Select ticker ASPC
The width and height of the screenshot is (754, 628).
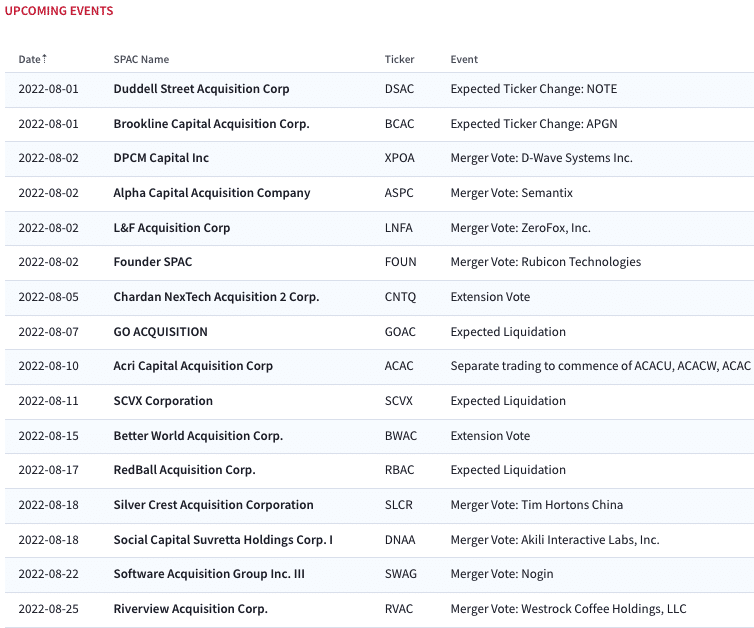click(x=399, y=193)
